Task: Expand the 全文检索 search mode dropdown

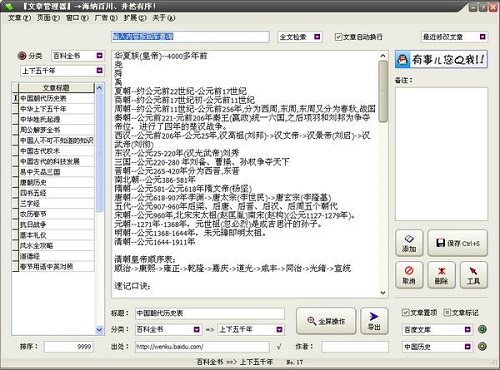Action: click(x=317, y=37)
